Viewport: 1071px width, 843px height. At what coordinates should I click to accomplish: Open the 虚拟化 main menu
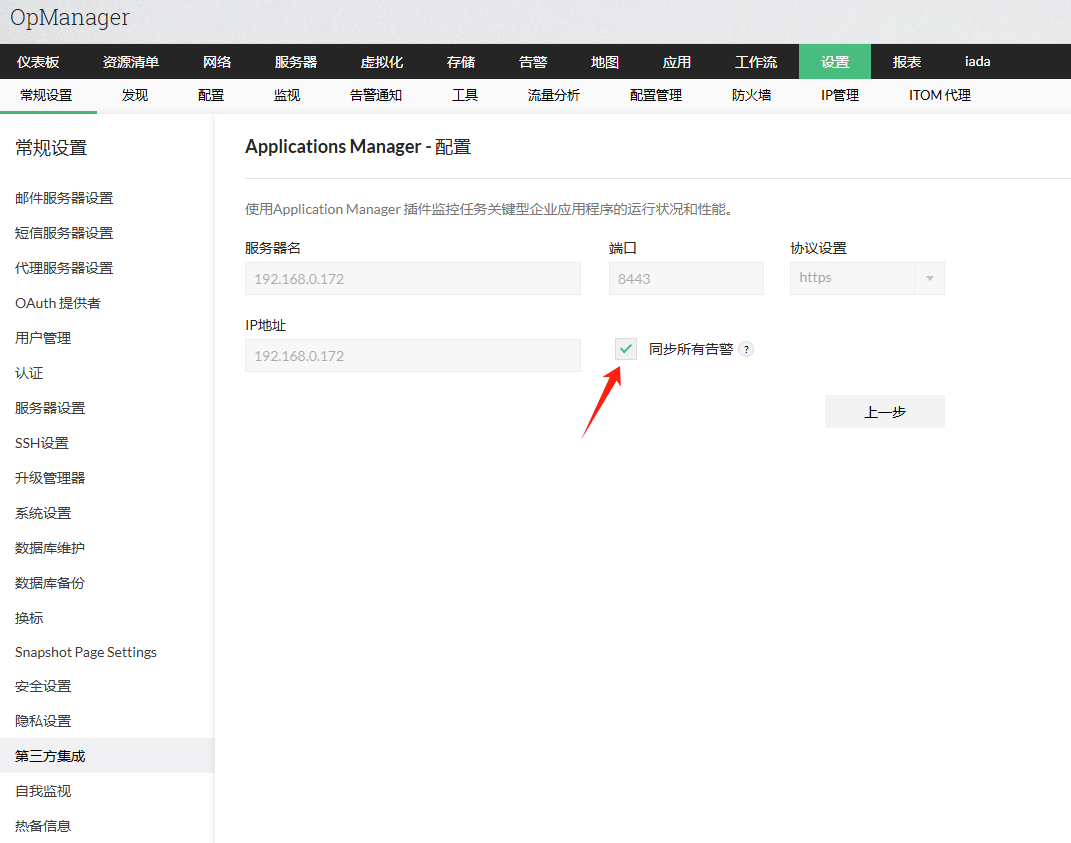(x=382, y=61)
